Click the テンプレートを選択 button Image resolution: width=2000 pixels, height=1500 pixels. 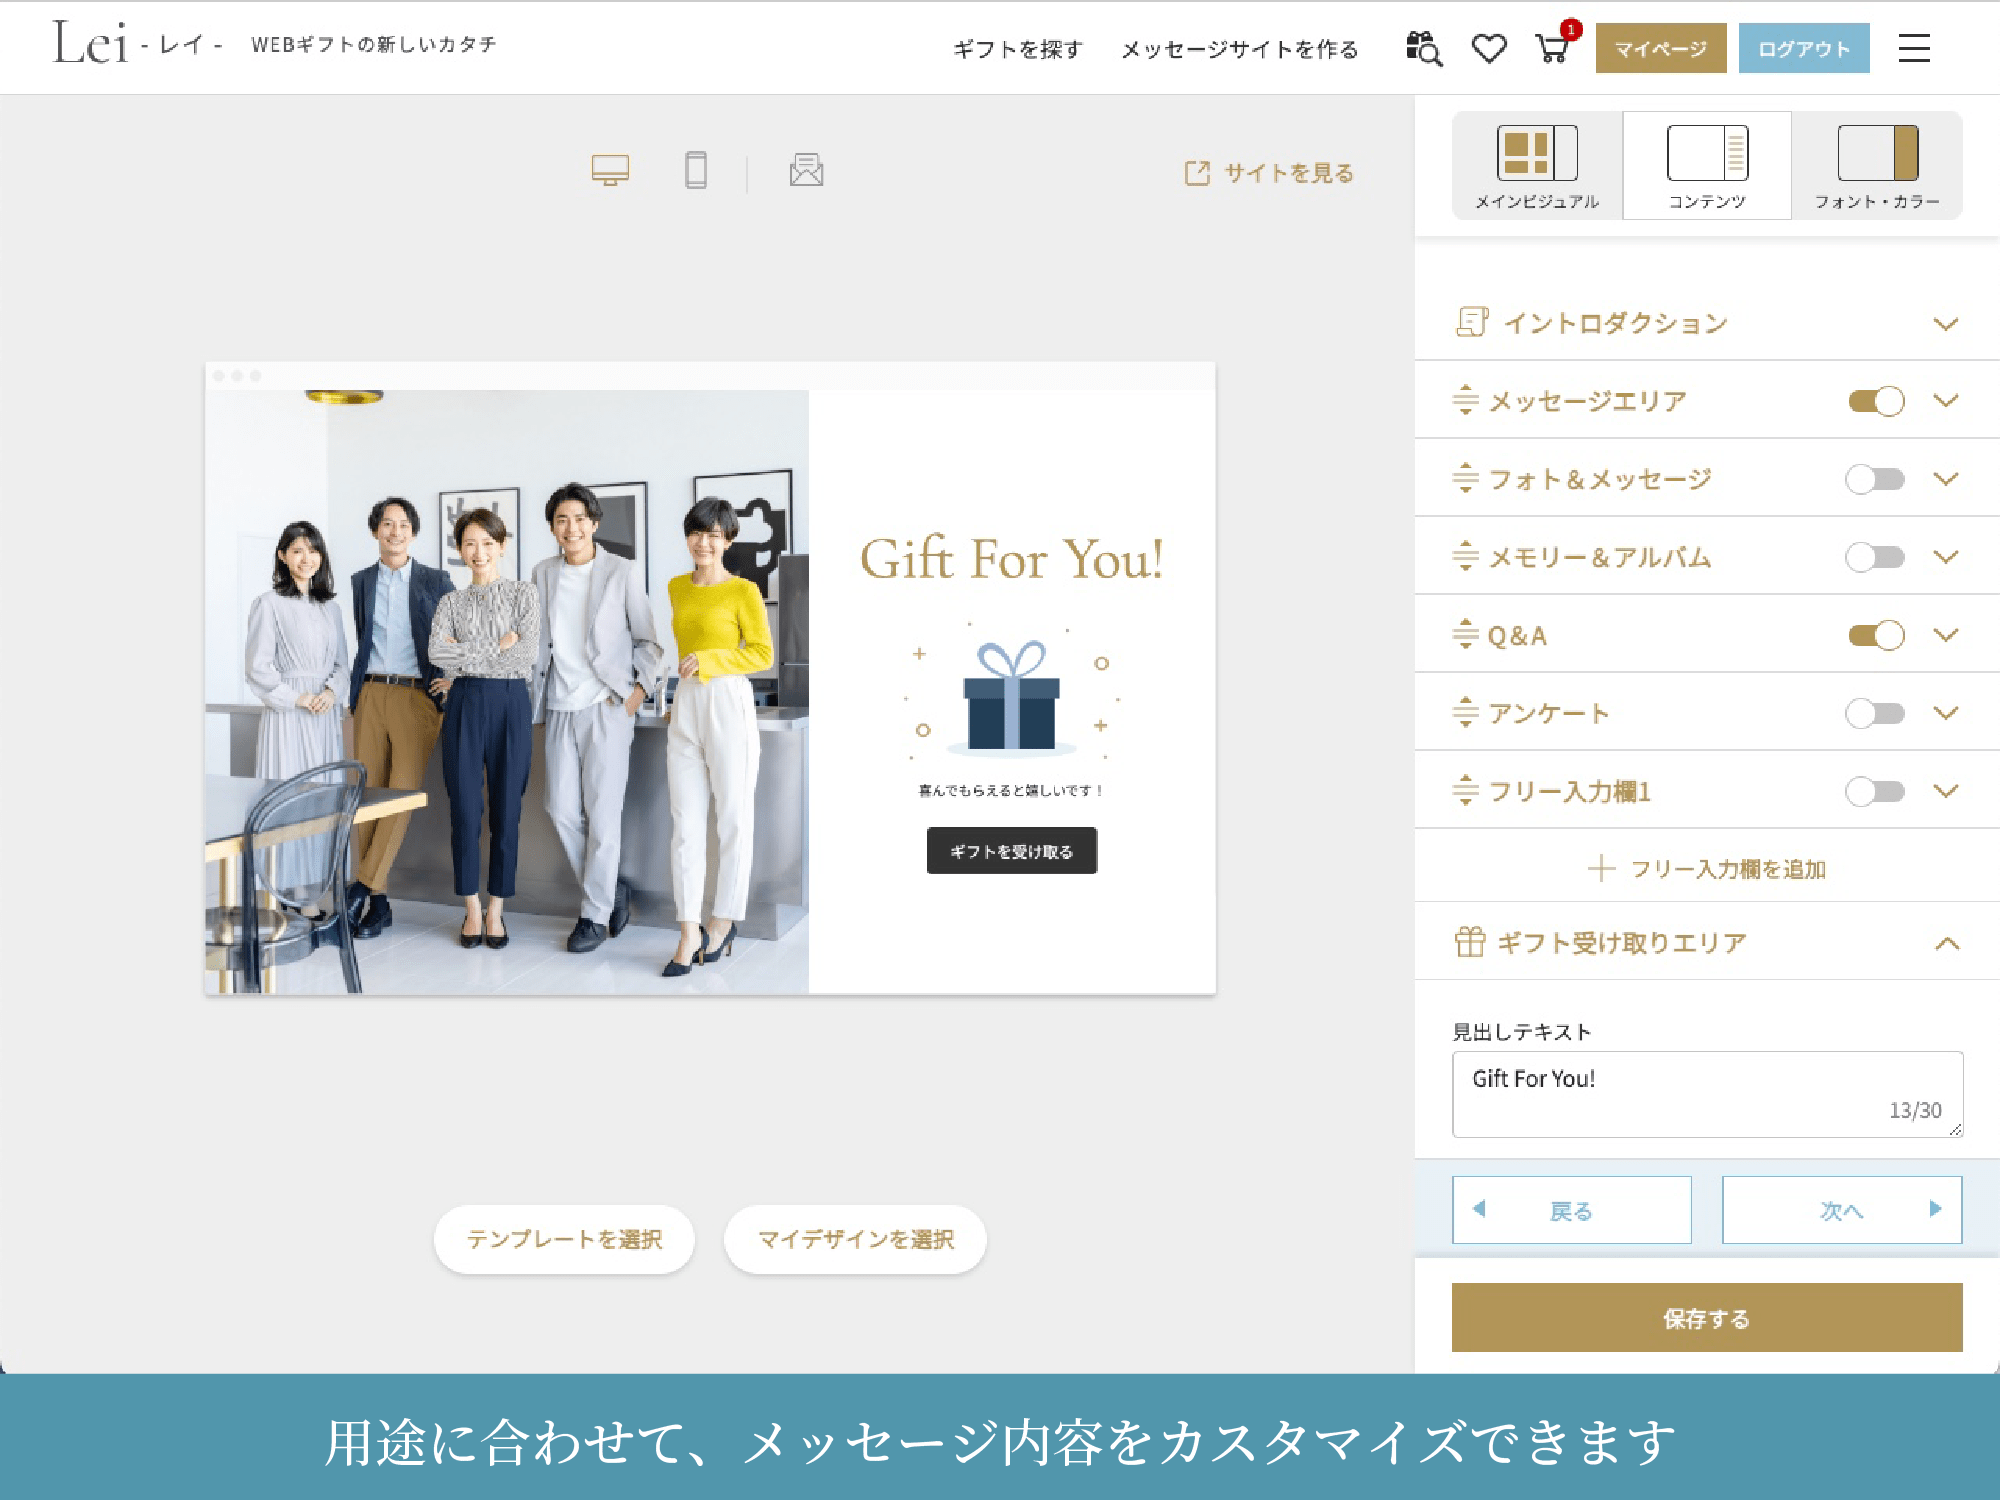point(564,1239)
